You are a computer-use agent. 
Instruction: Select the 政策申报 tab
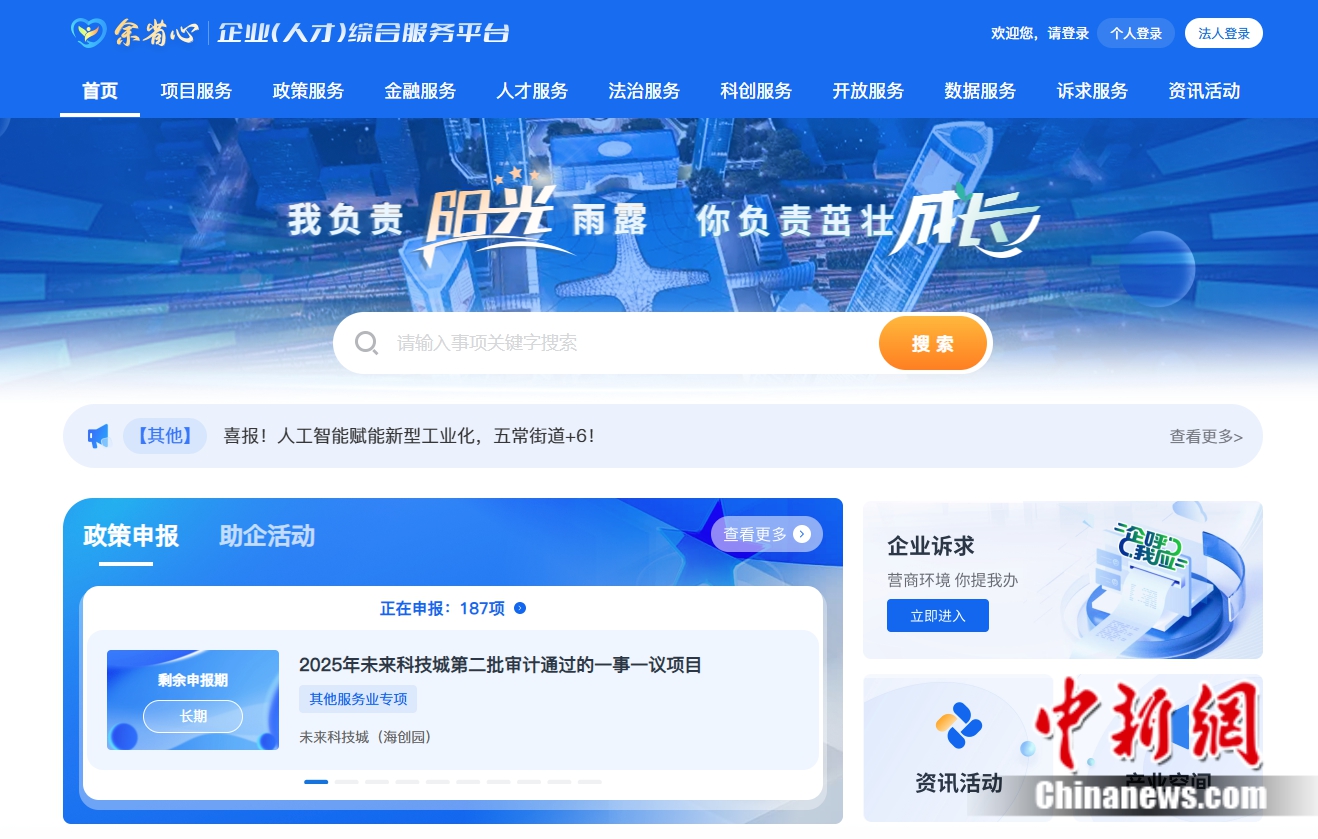(131, 536)
